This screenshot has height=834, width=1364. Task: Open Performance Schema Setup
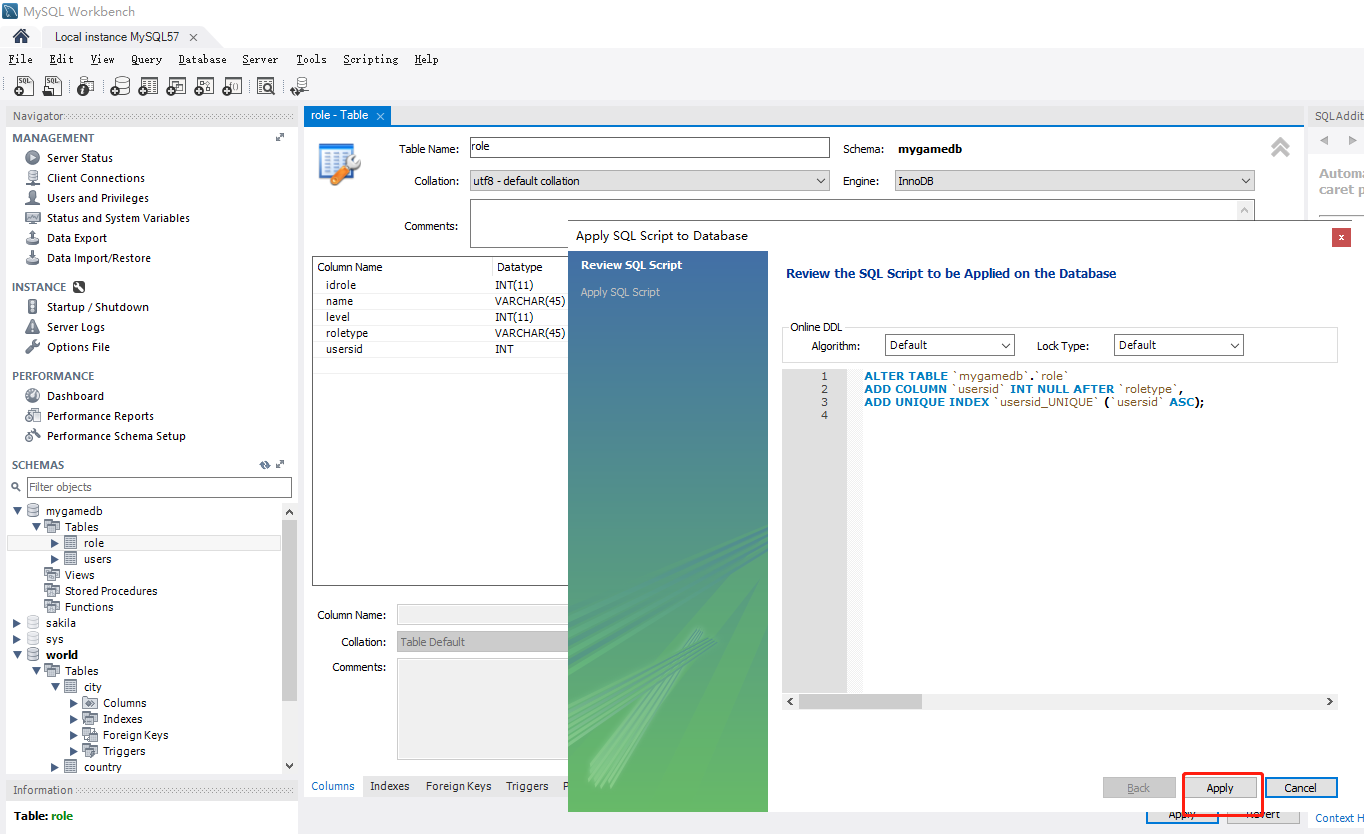116,436
